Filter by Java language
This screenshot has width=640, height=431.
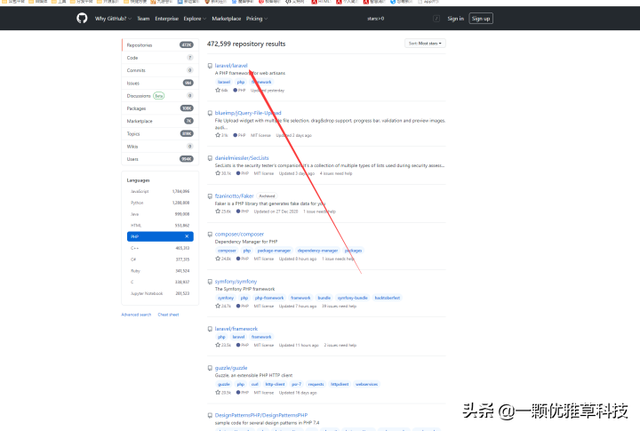point(160,214)
